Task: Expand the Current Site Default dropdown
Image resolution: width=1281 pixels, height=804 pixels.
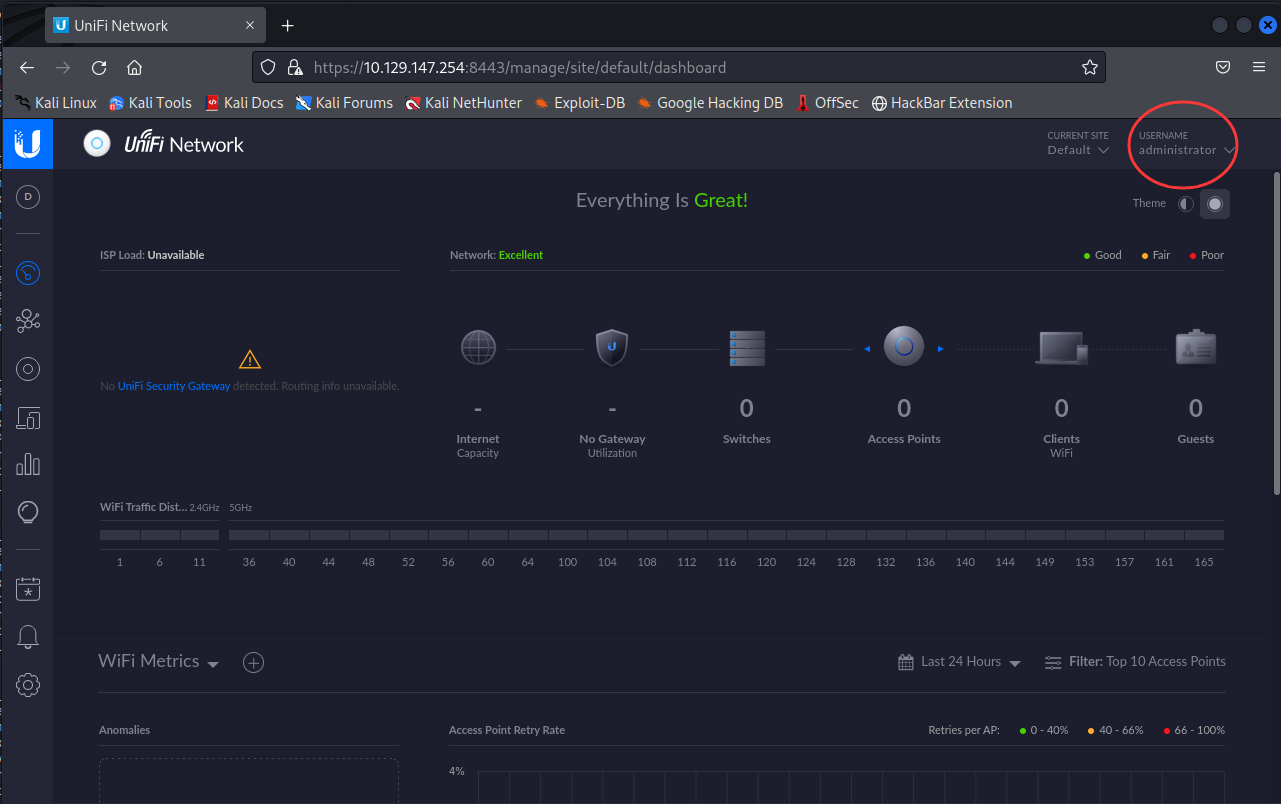Action: click(1078, 150)
